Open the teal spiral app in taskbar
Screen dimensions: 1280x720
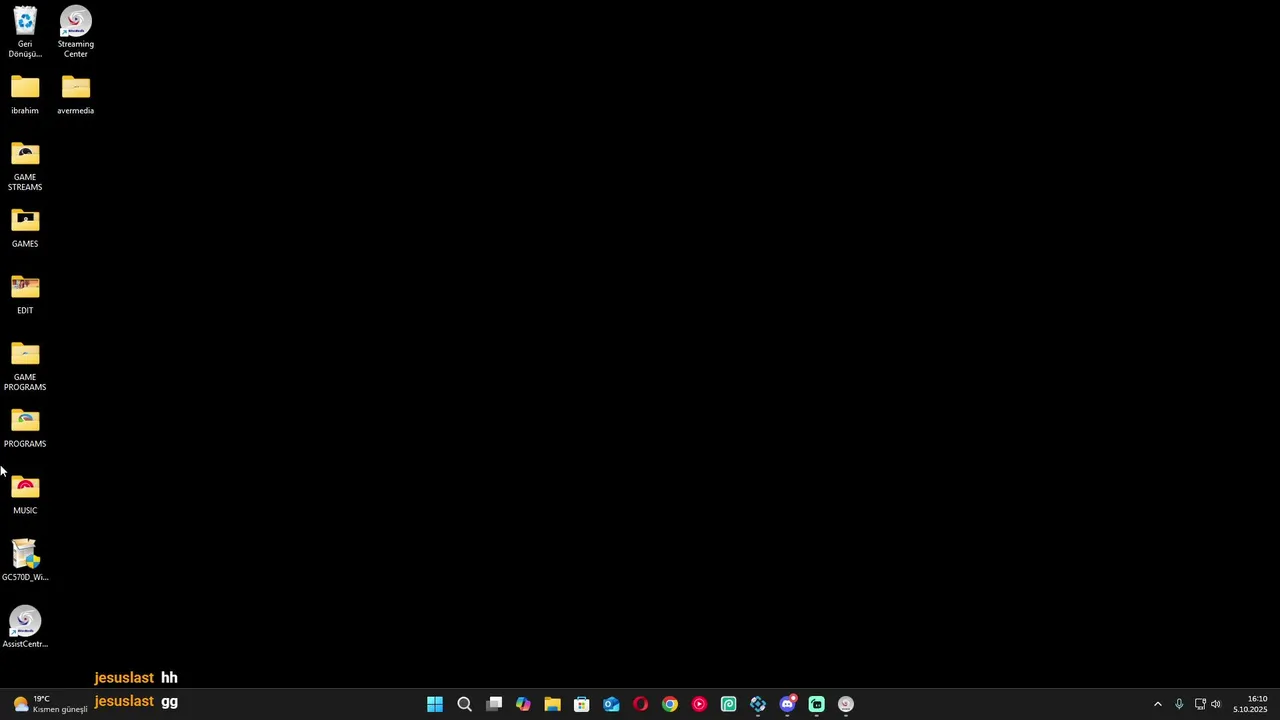point(728,704)
